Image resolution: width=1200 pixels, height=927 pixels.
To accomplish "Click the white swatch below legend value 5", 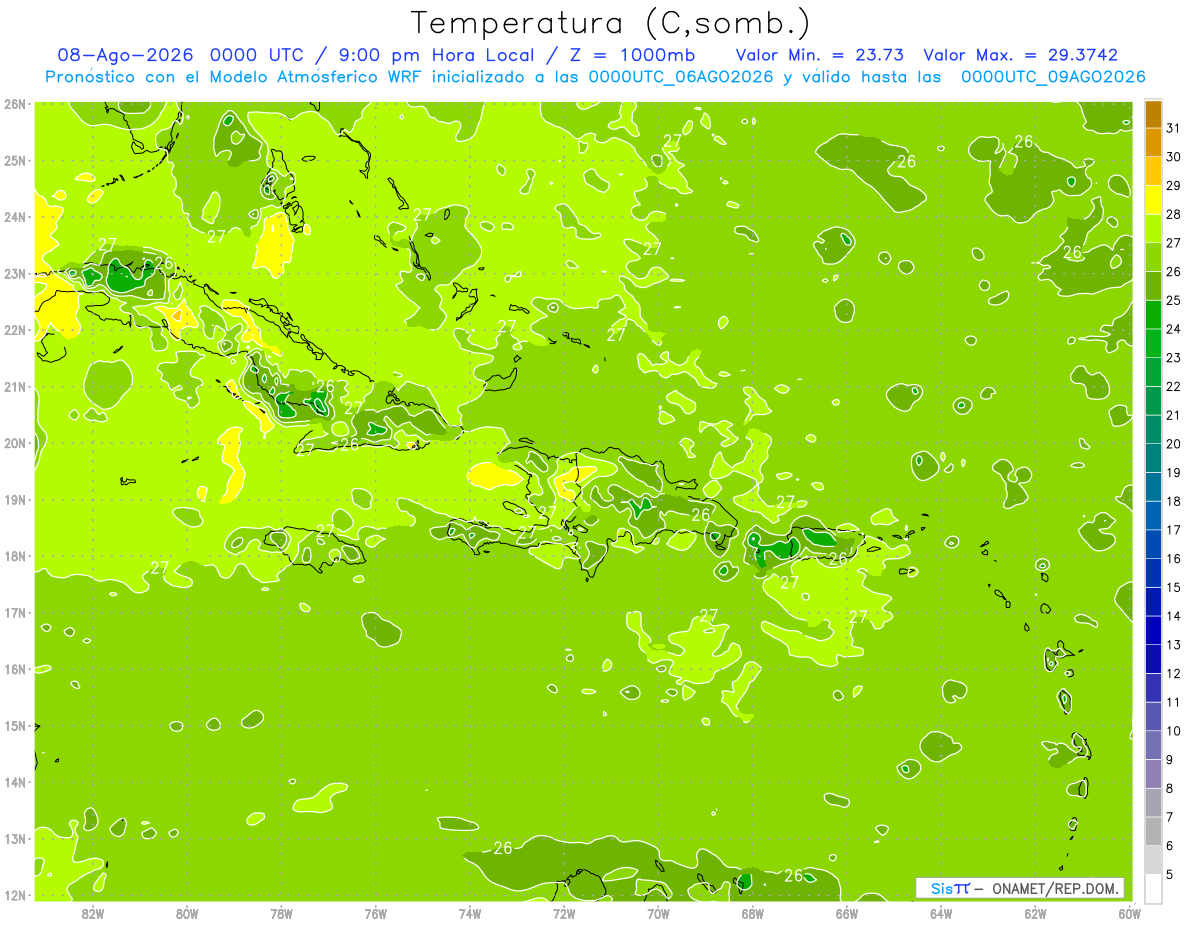I will (x=1153, y=888).
